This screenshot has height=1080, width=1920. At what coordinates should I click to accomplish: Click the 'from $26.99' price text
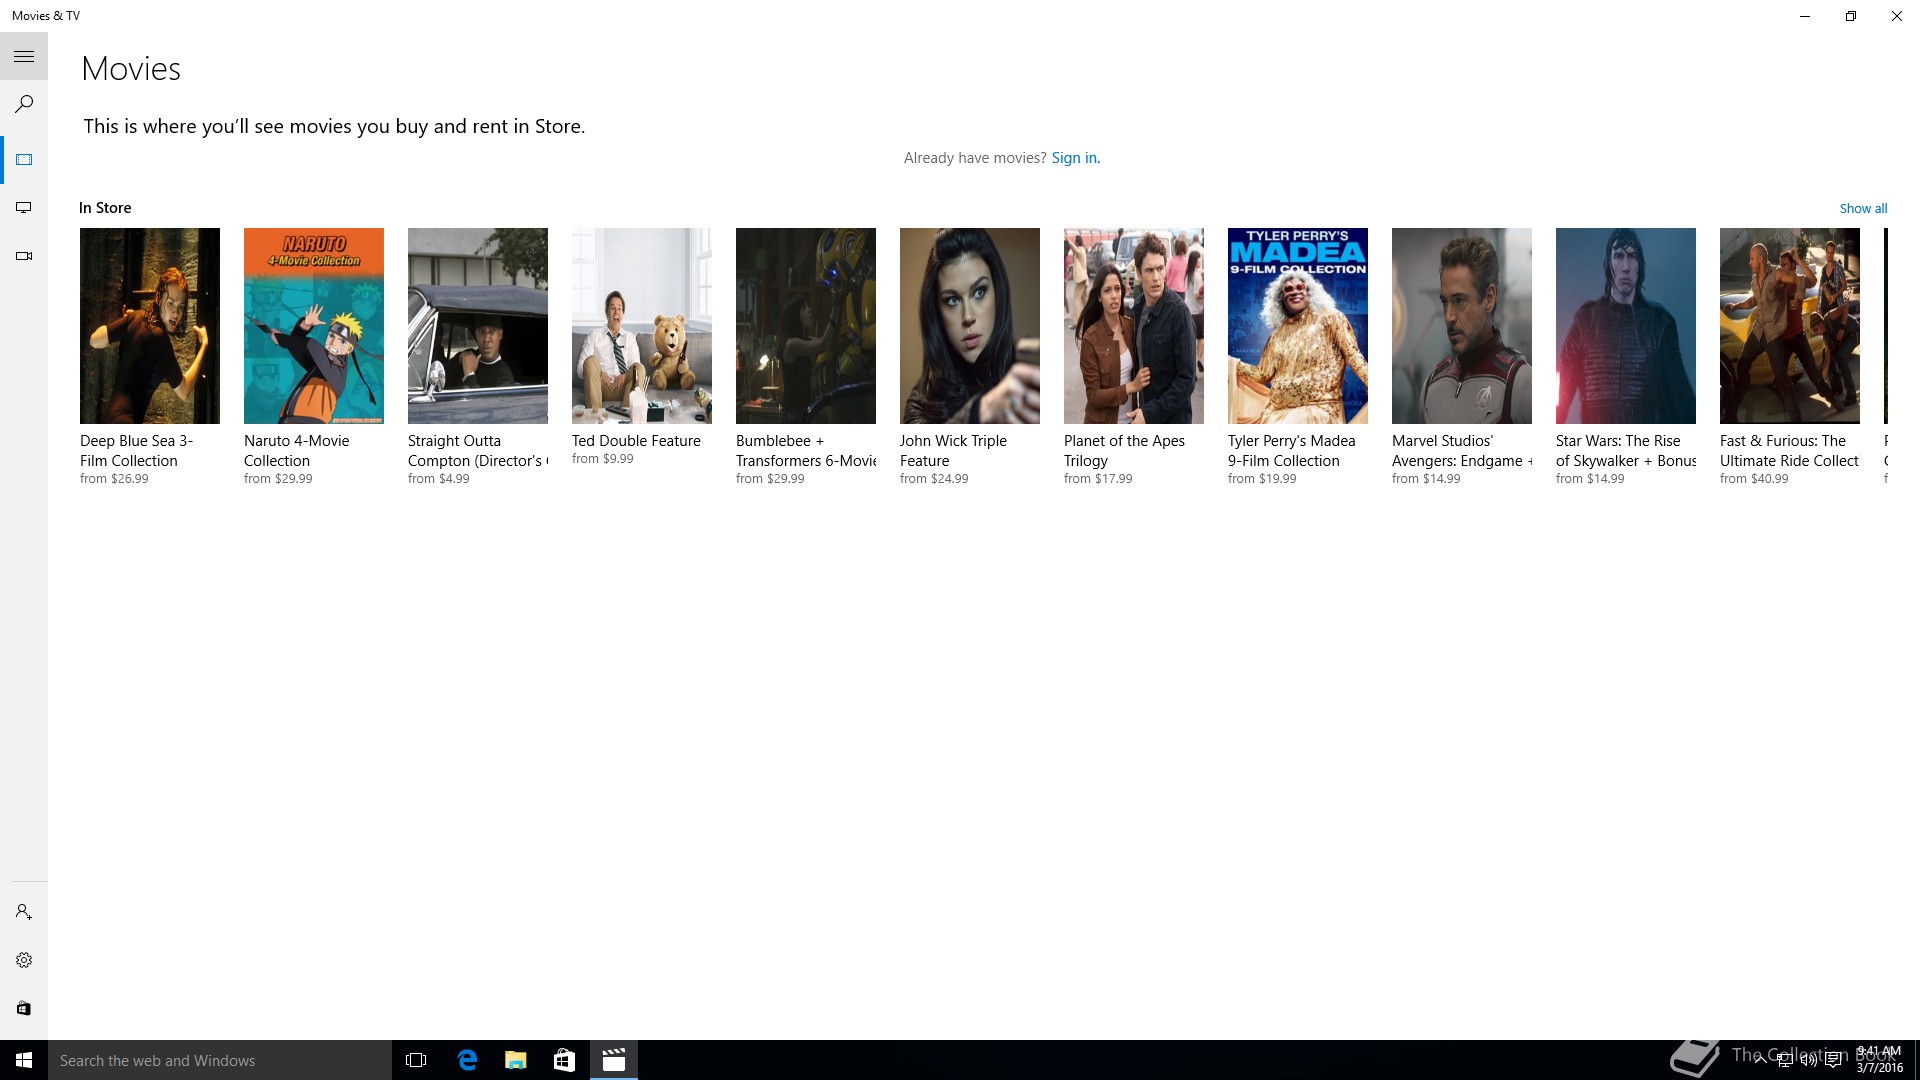pyautogui.click(x=114, y=479)
